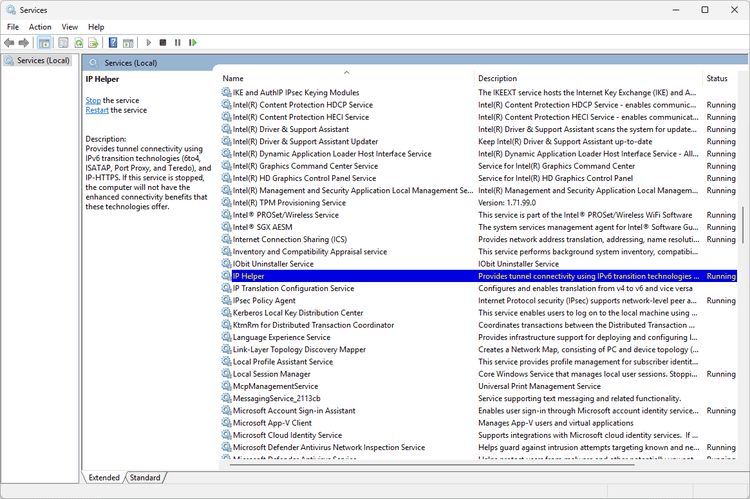Open the View menu

pyautogui.click(x=70, y=27)
